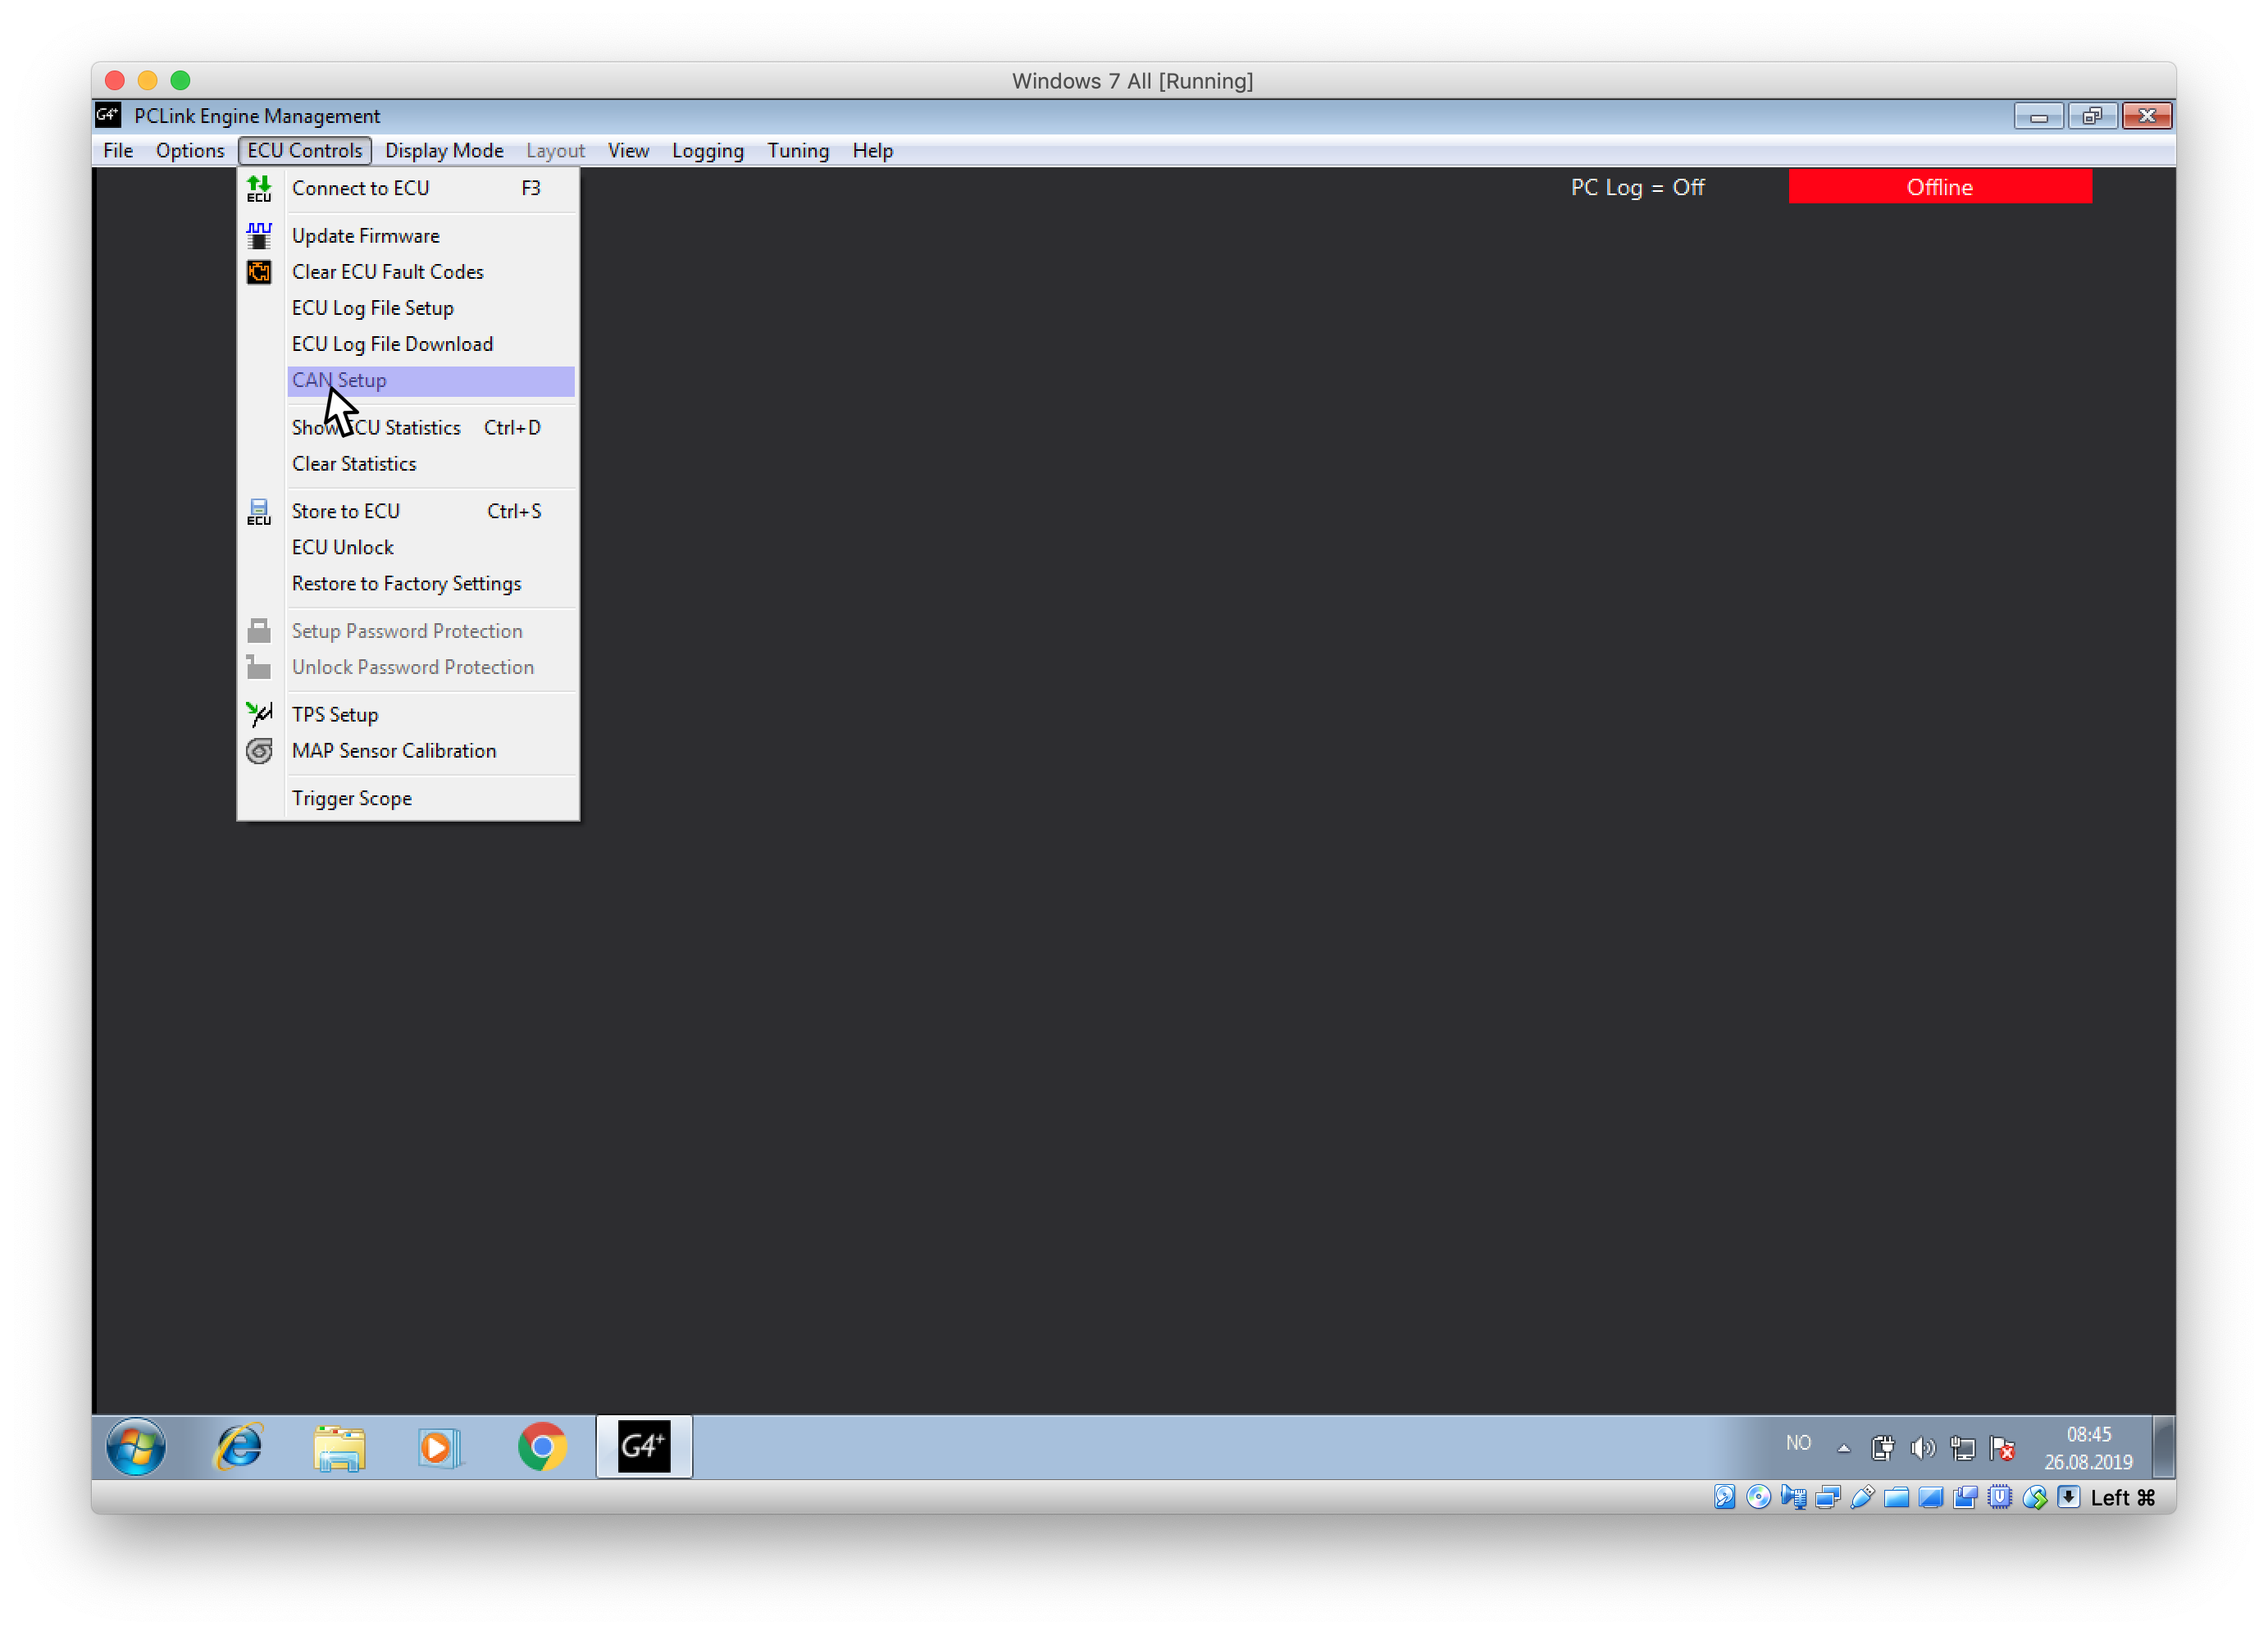Open Windows Explorer folder in taskbar
This screenshot has height=1635, width=2268.
pos(339,1447)
